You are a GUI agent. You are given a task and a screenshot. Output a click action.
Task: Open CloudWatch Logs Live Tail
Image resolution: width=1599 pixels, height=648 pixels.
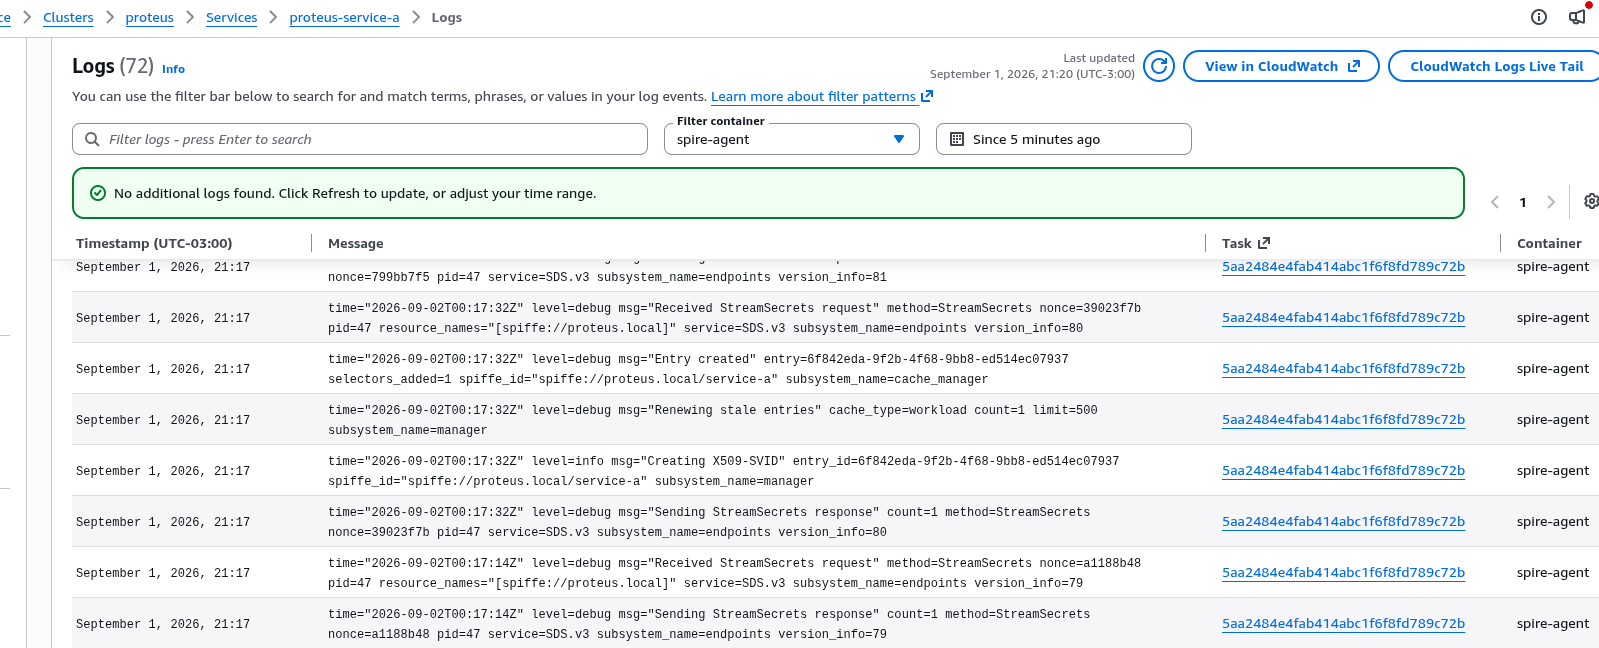1496,66
